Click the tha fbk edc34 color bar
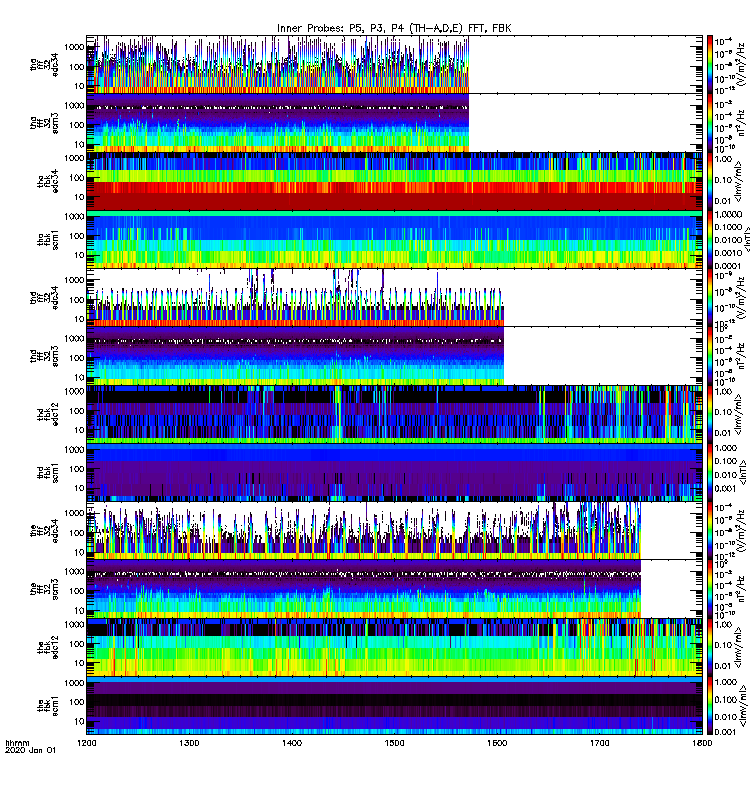Viewport: 750px width, 800px height. [710, 181]
